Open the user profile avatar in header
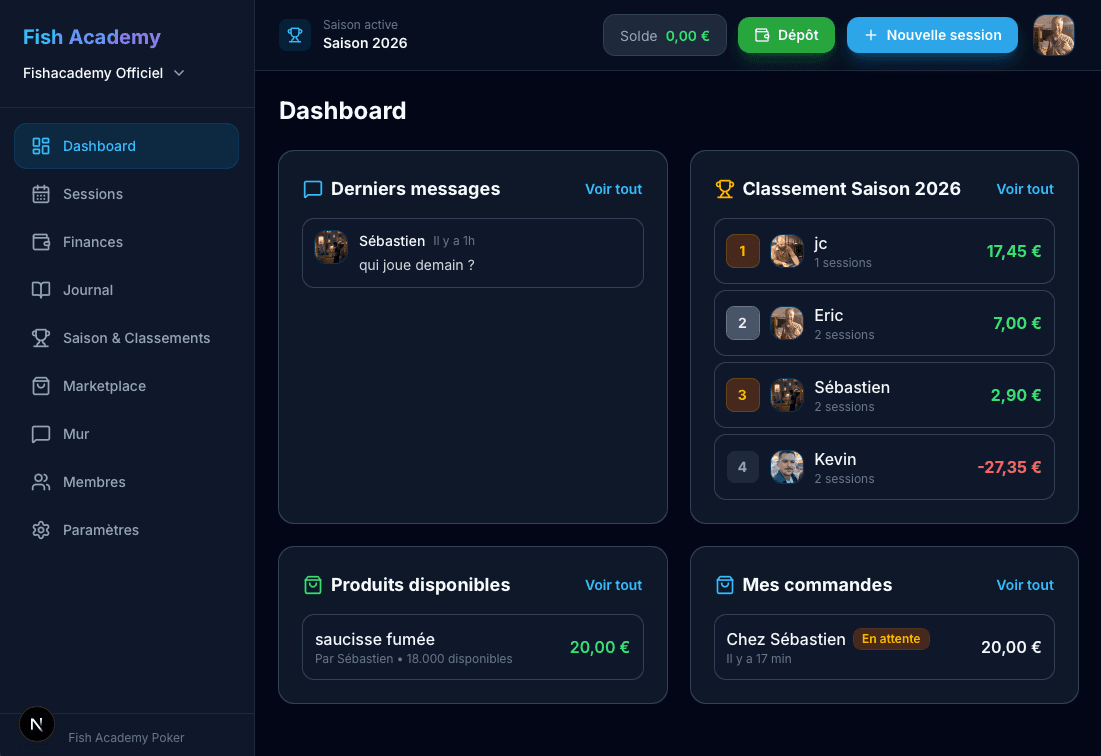 (1053, 35)
